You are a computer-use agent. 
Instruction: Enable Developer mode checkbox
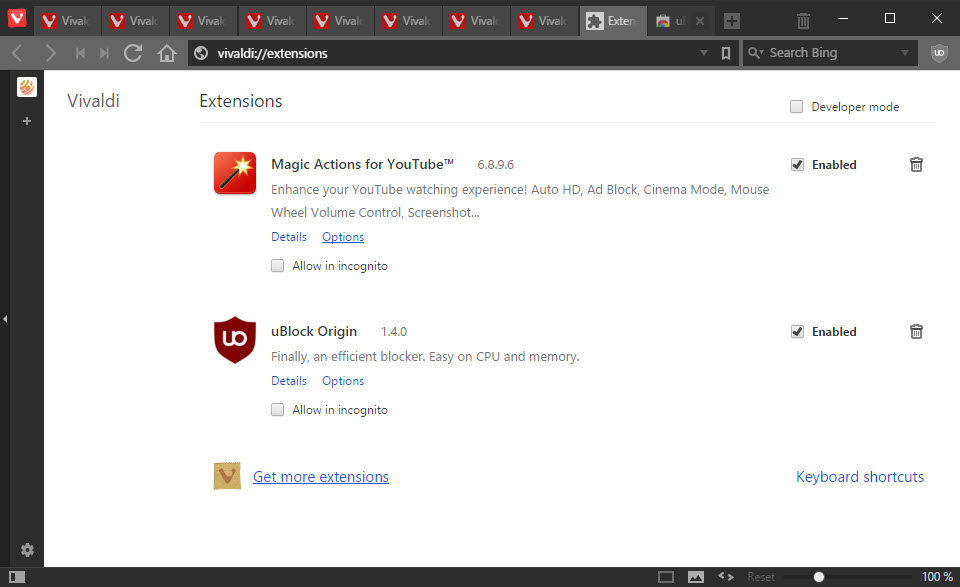(x=796, y=107)
